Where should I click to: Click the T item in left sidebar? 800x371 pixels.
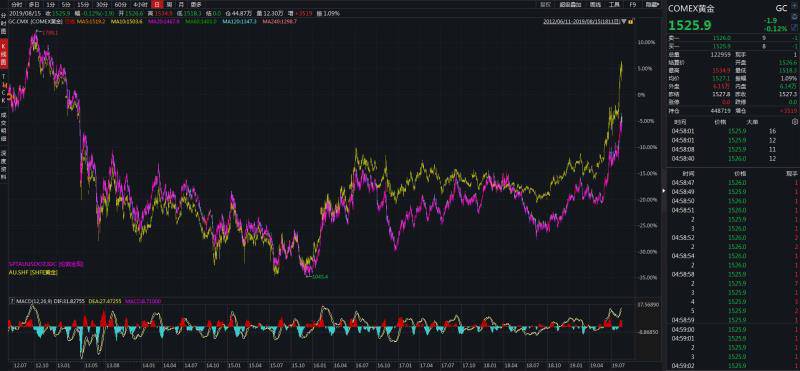click(4, 76)
